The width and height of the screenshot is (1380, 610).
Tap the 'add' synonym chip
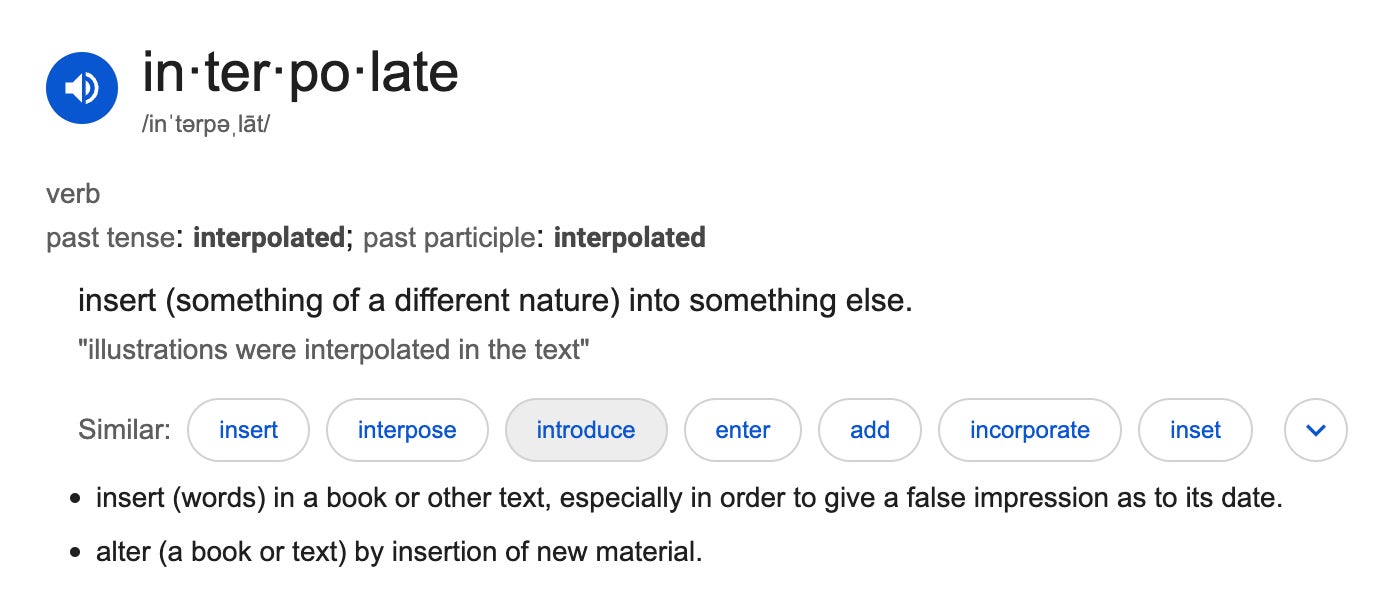pyautogui.click(x=869, y=430)
